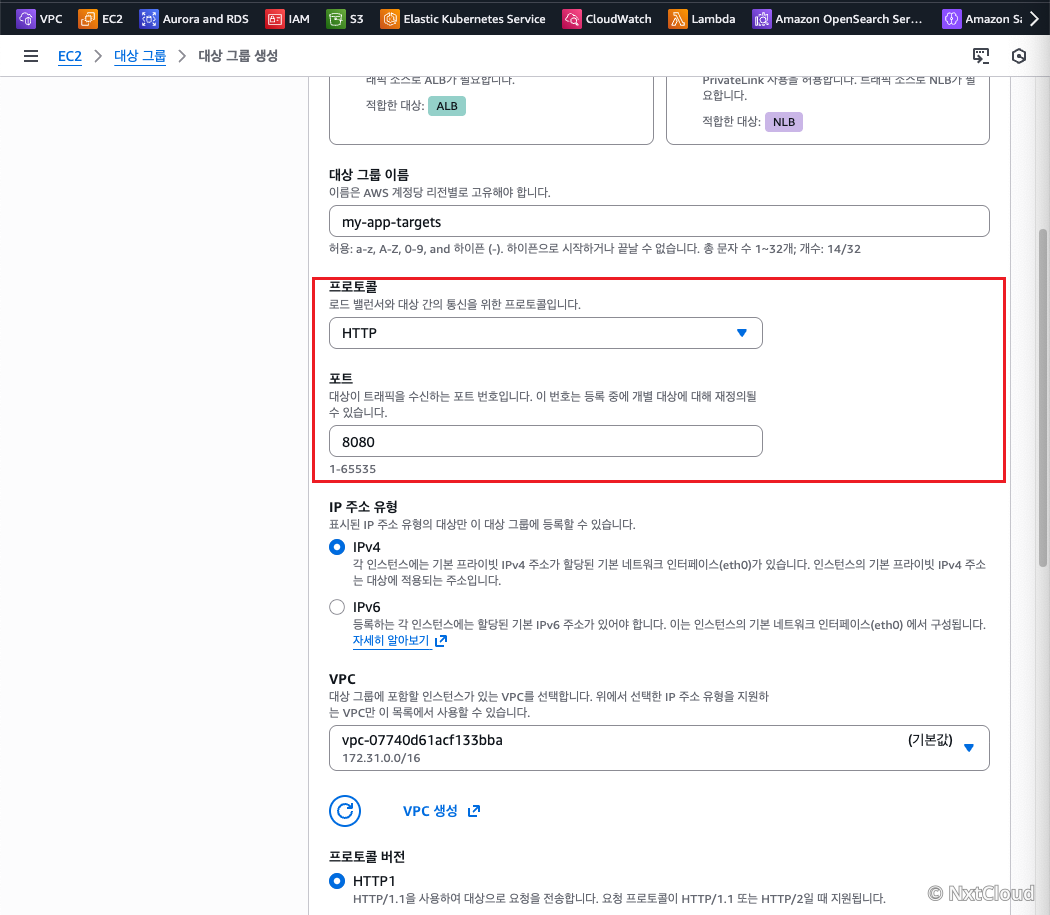Show more favorites with right chevron

(1035, 19)
